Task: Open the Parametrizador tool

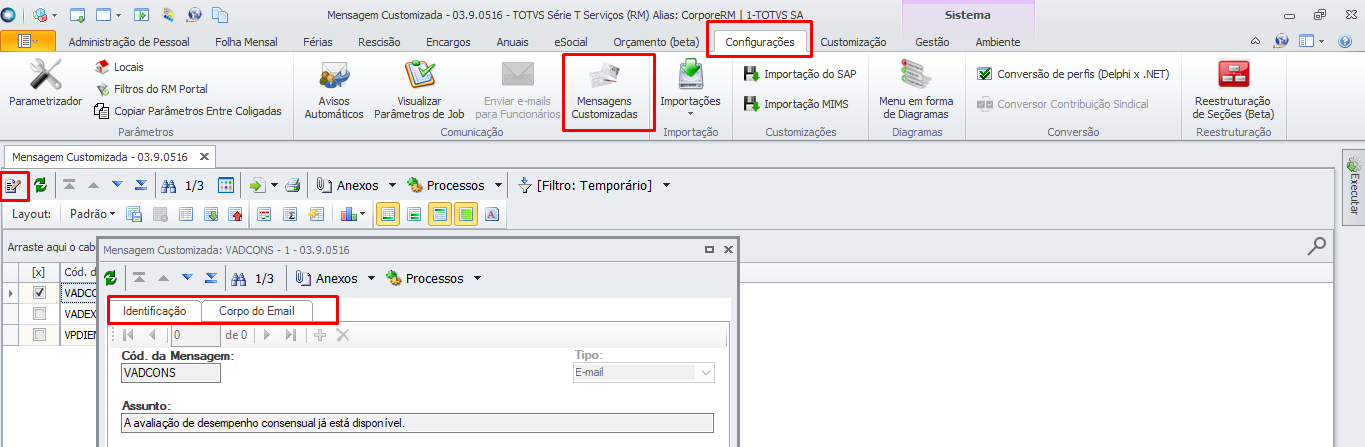Action: (45, 85)
